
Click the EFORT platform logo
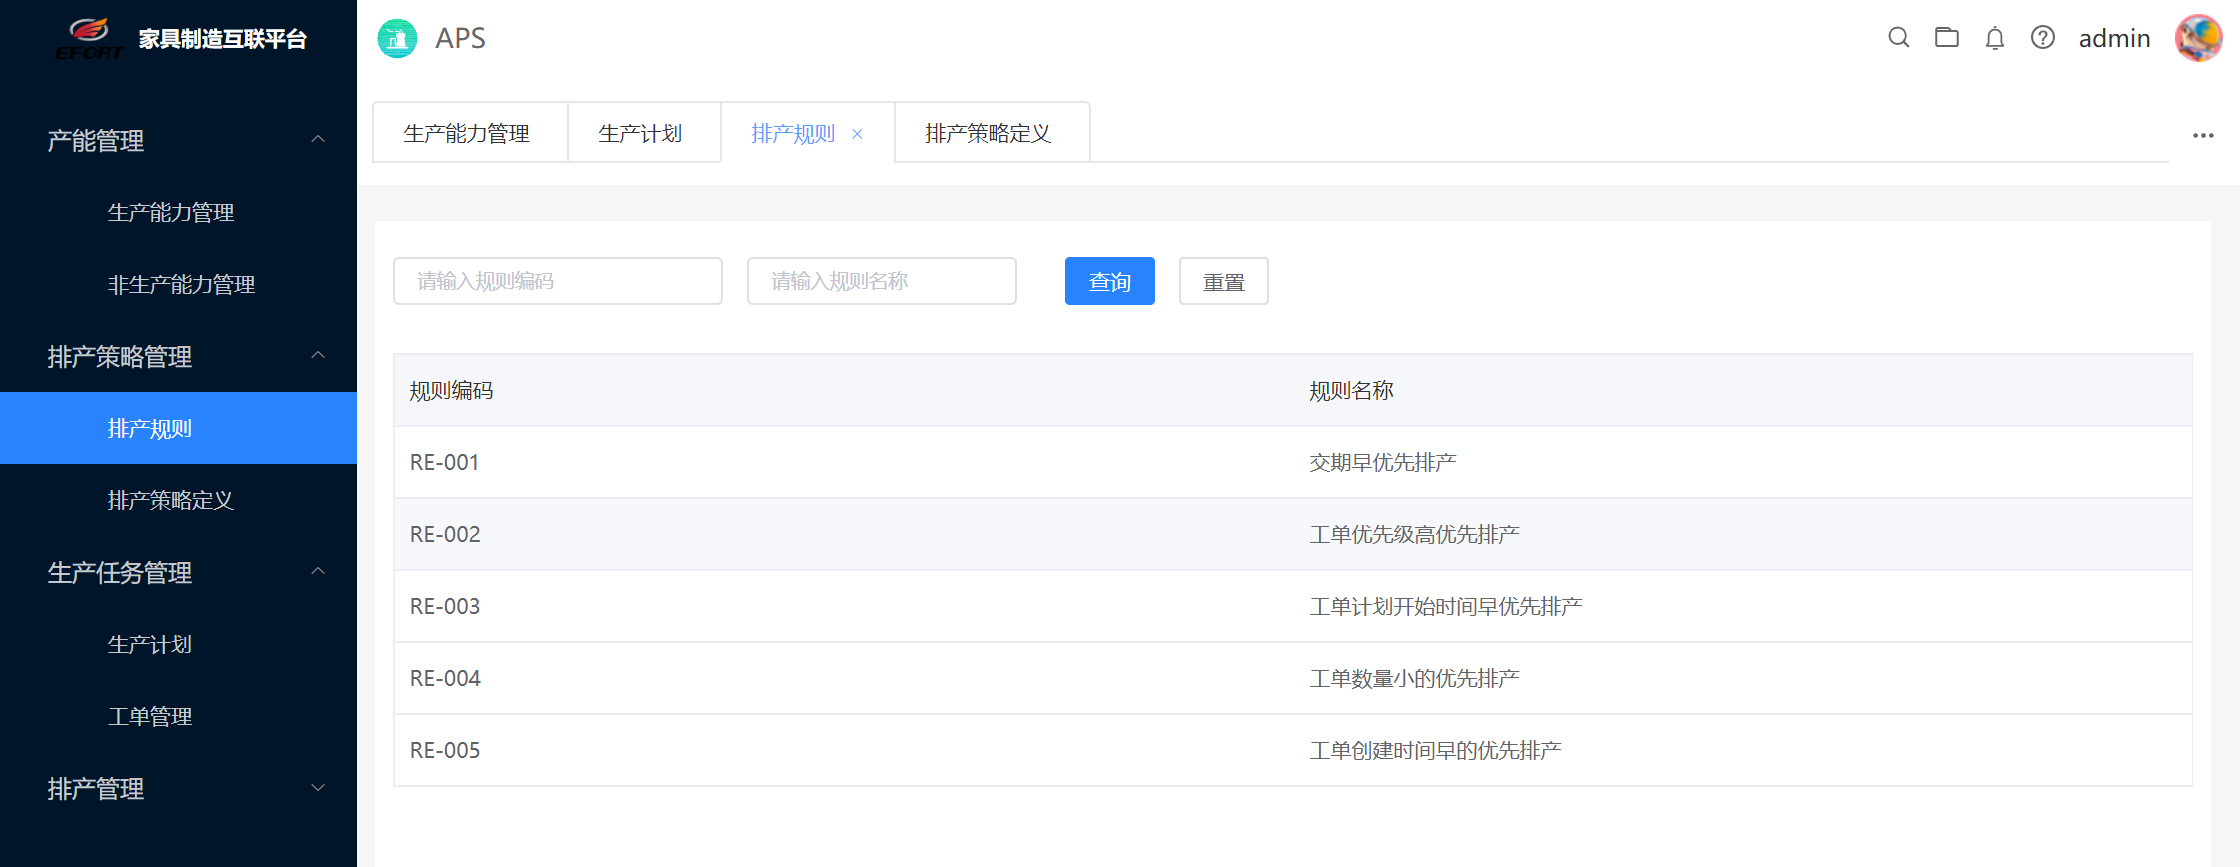[x=88, y=39]
